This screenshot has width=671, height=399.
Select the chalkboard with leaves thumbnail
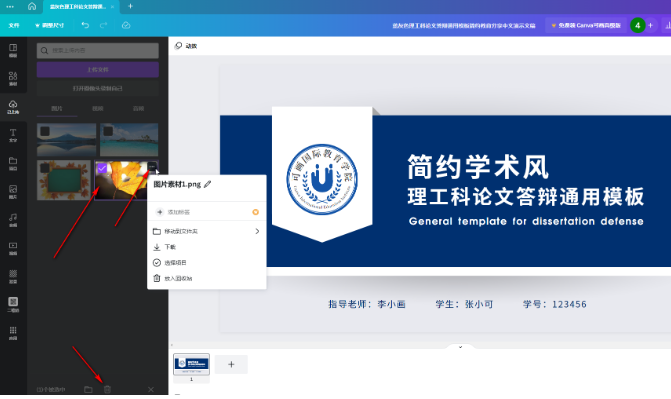tap(64, 180)
